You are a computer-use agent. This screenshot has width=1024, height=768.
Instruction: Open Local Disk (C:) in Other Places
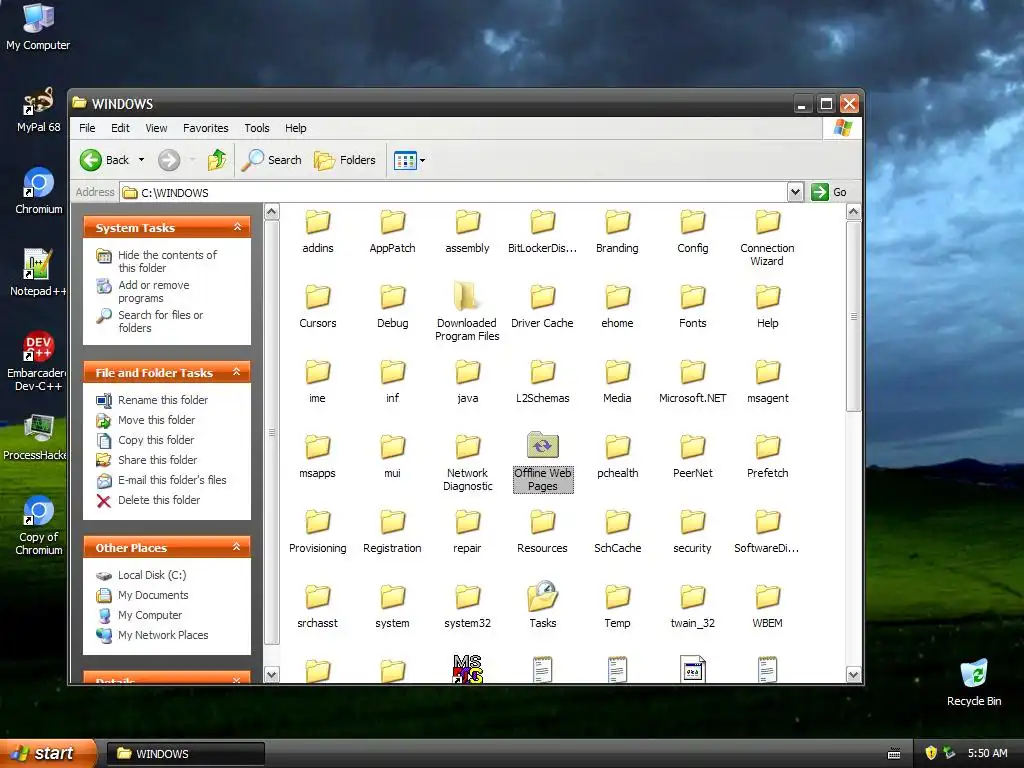[141, 575]
